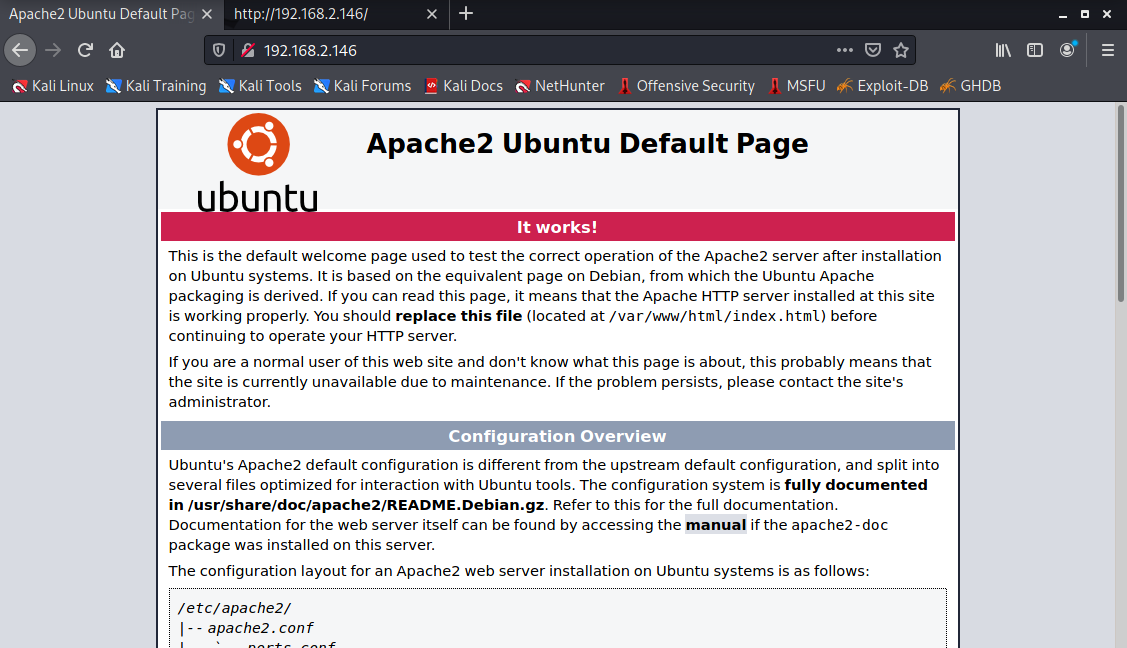Go back to the previous page
The height and width of the screenshot is (648, 1127).
pos(20,50)
